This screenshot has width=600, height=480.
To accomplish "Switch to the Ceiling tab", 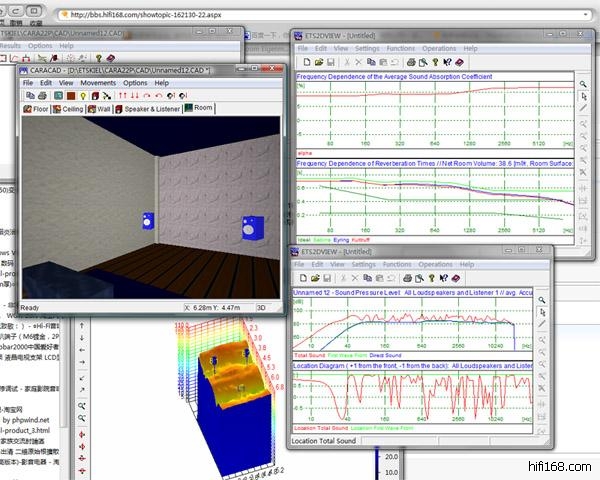I will point(71,108).
